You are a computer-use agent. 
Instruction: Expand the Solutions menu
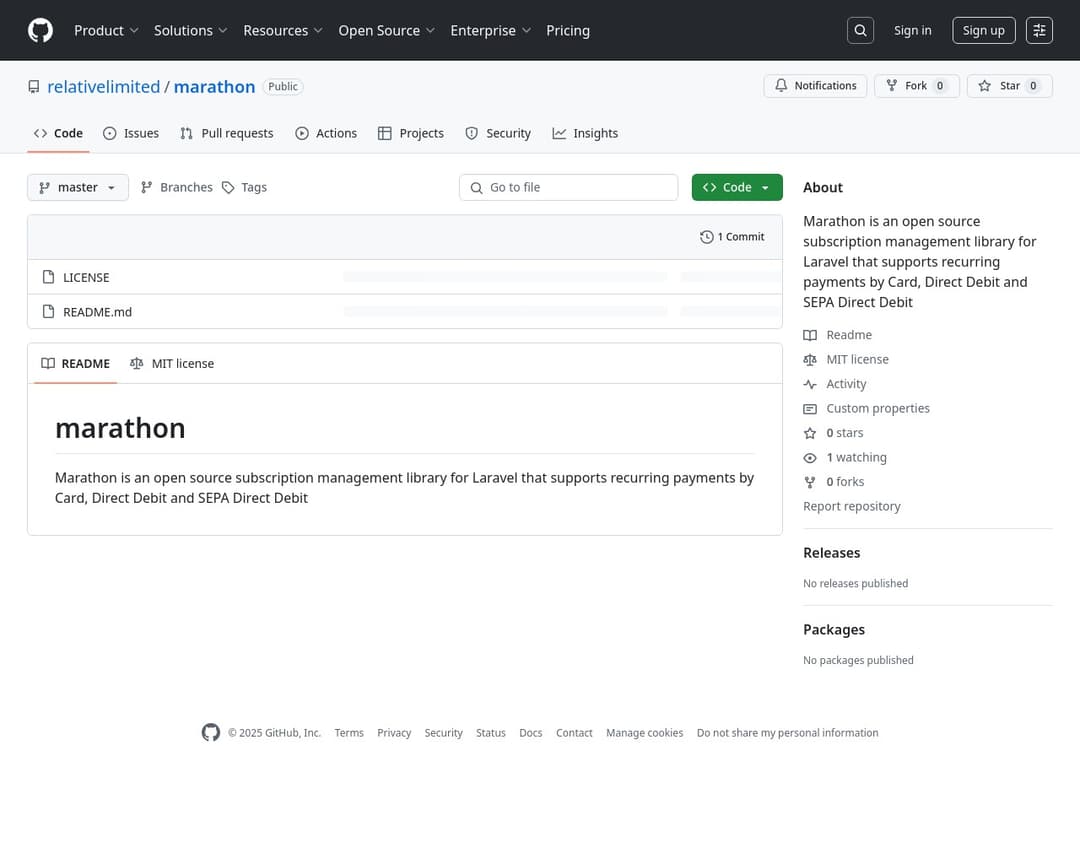pyautogui.click(x=190, y=30)
